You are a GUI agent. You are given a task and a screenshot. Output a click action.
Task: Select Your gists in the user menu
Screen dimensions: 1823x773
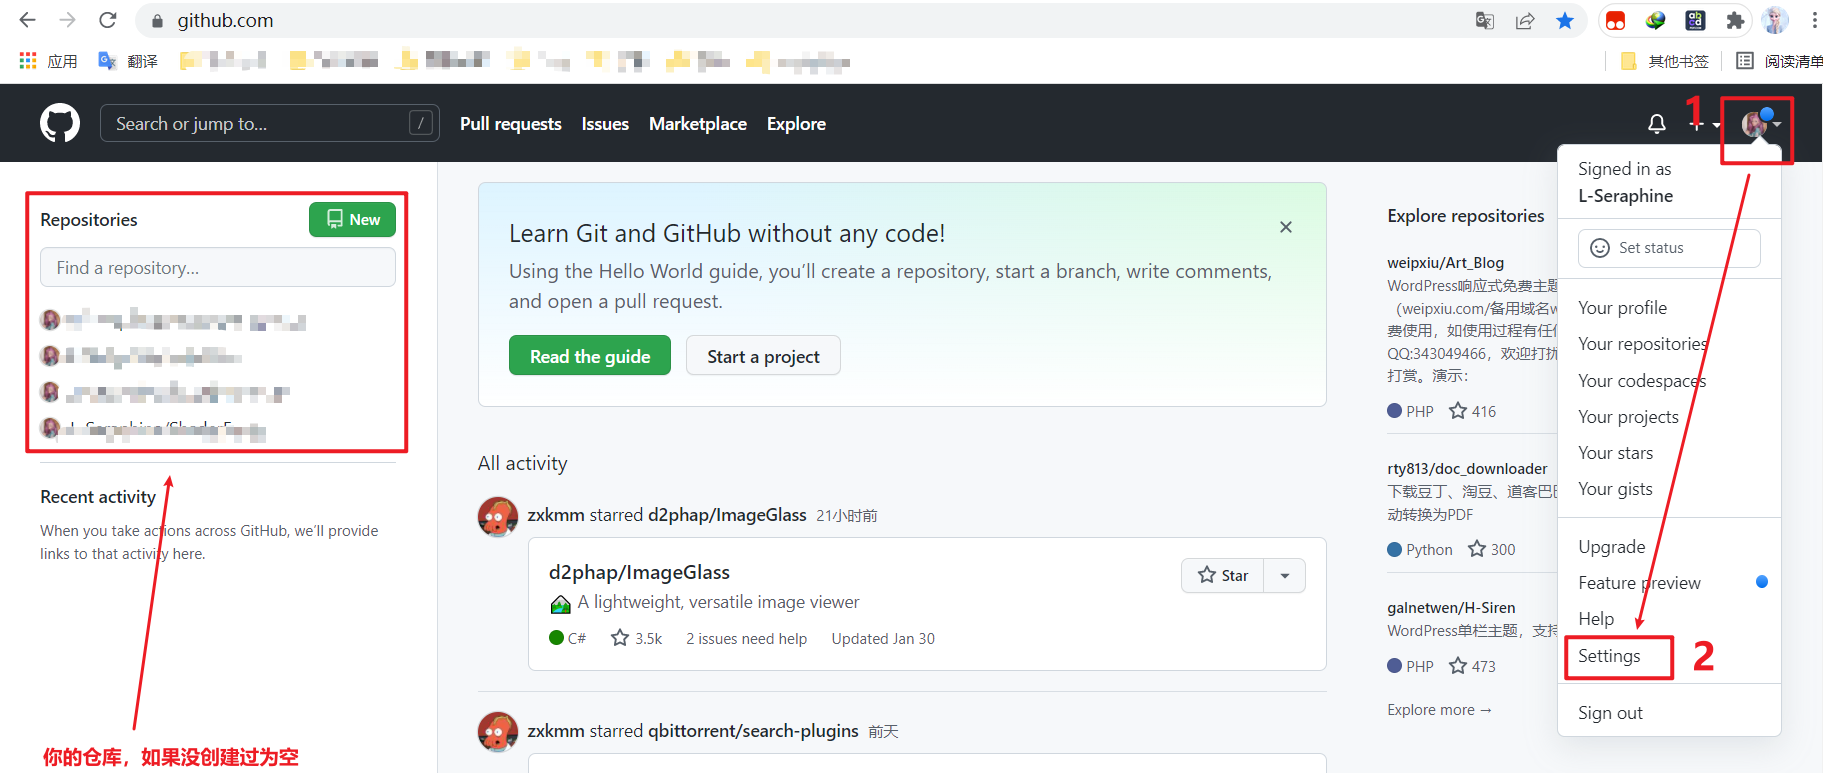[x=1669, y=489]
